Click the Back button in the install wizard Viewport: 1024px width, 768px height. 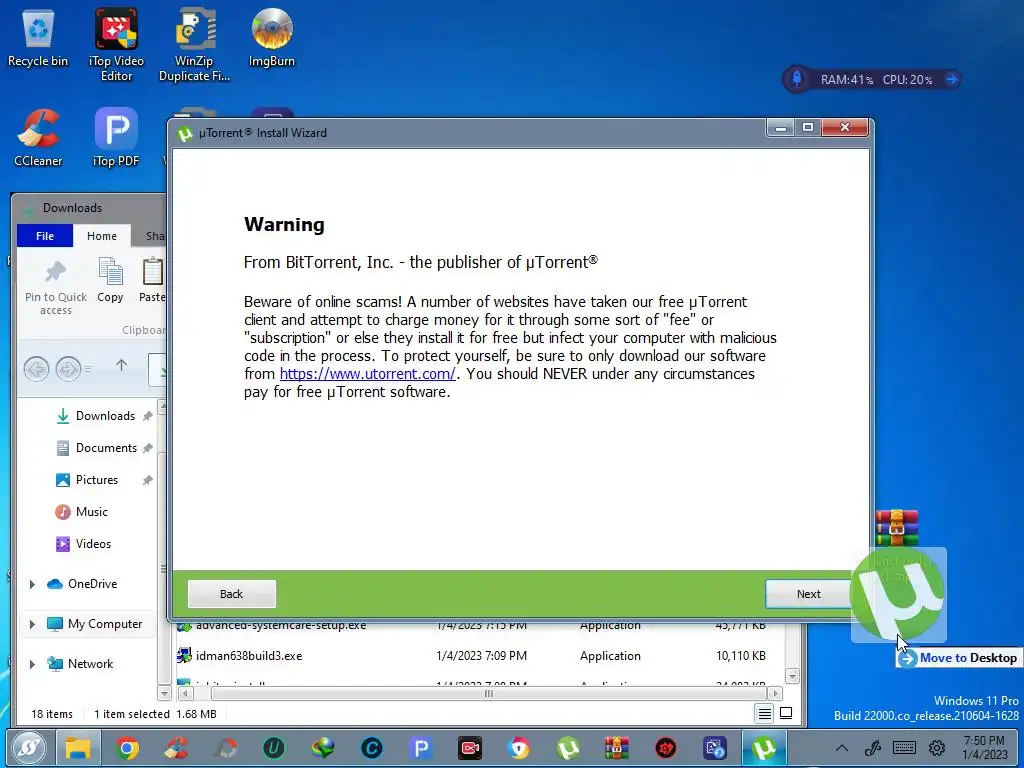coord(231,594)
